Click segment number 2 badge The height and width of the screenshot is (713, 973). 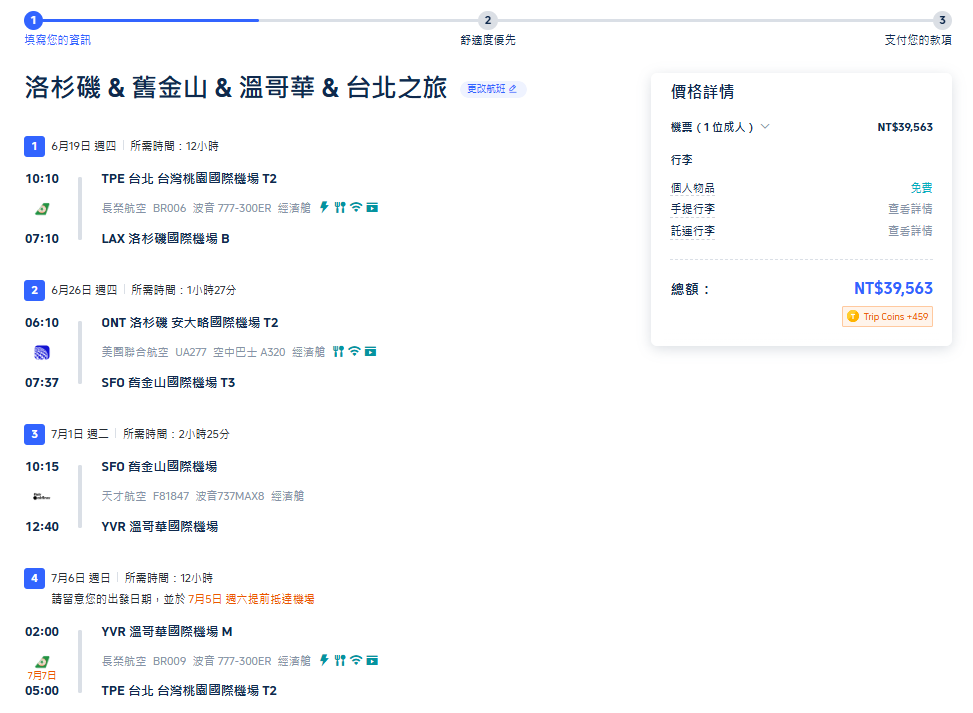(34, 290)
